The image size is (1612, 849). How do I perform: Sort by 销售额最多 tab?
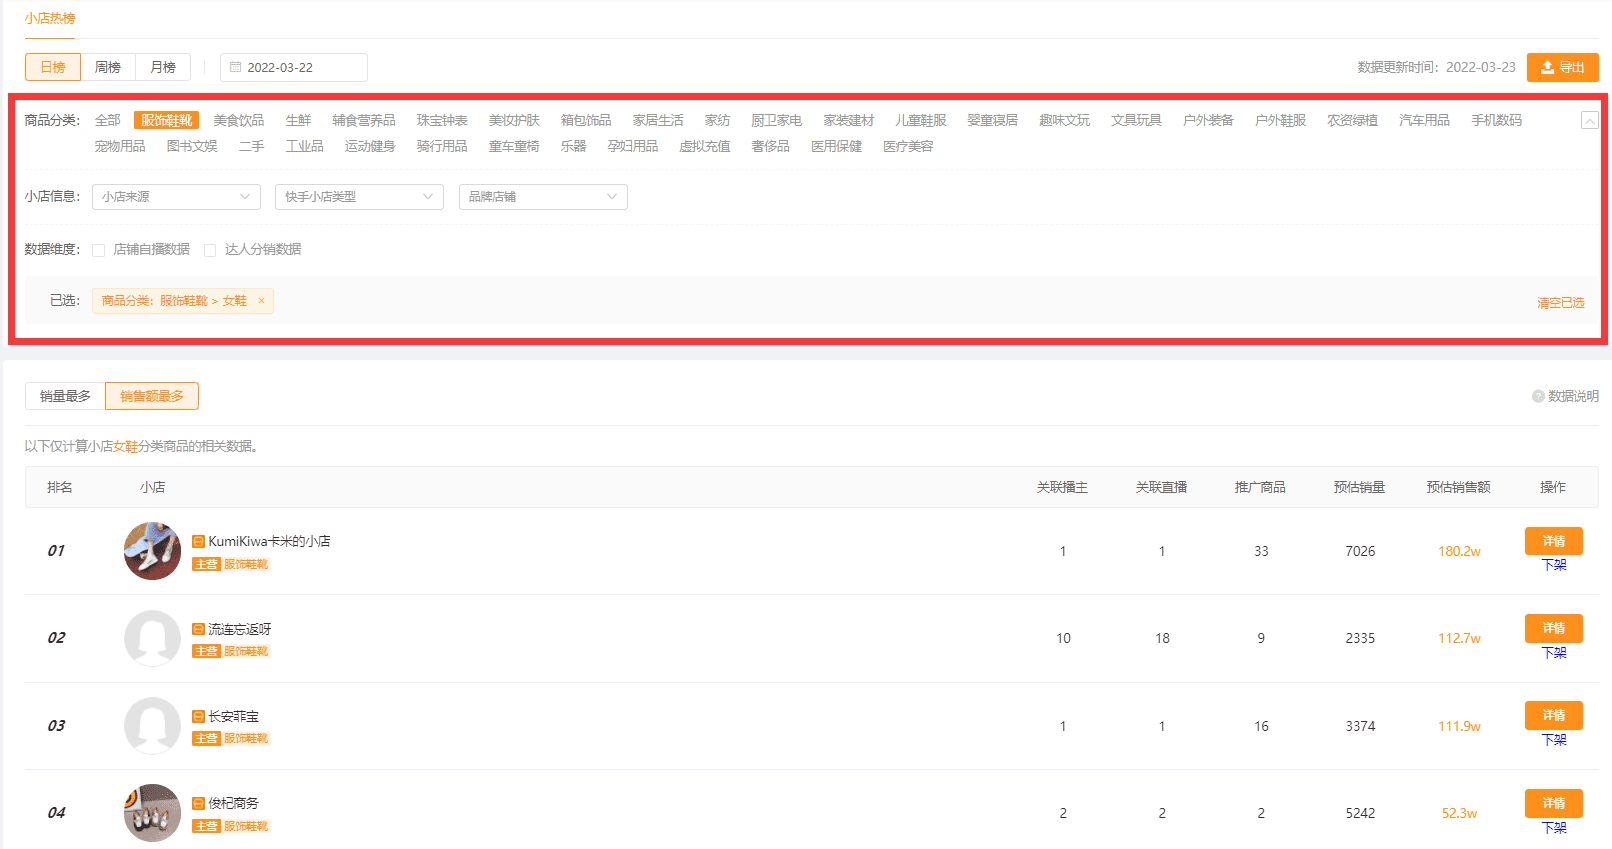[x=152, y=396]
